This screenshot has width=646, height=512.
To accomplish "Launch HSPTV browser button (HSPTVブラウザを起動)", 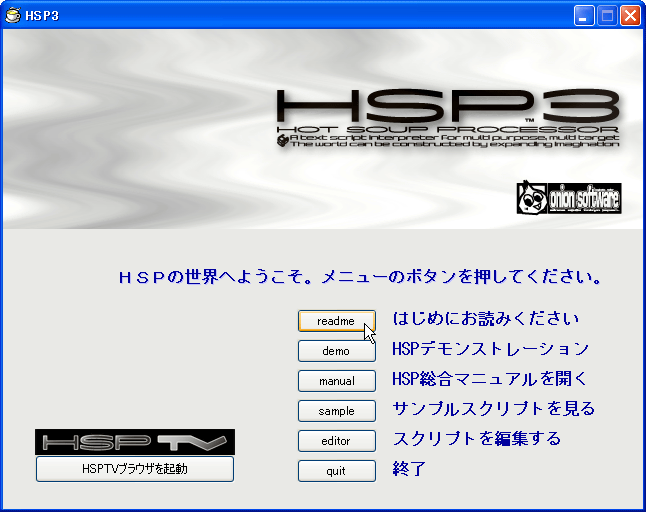I will click(x=135, y=469).
